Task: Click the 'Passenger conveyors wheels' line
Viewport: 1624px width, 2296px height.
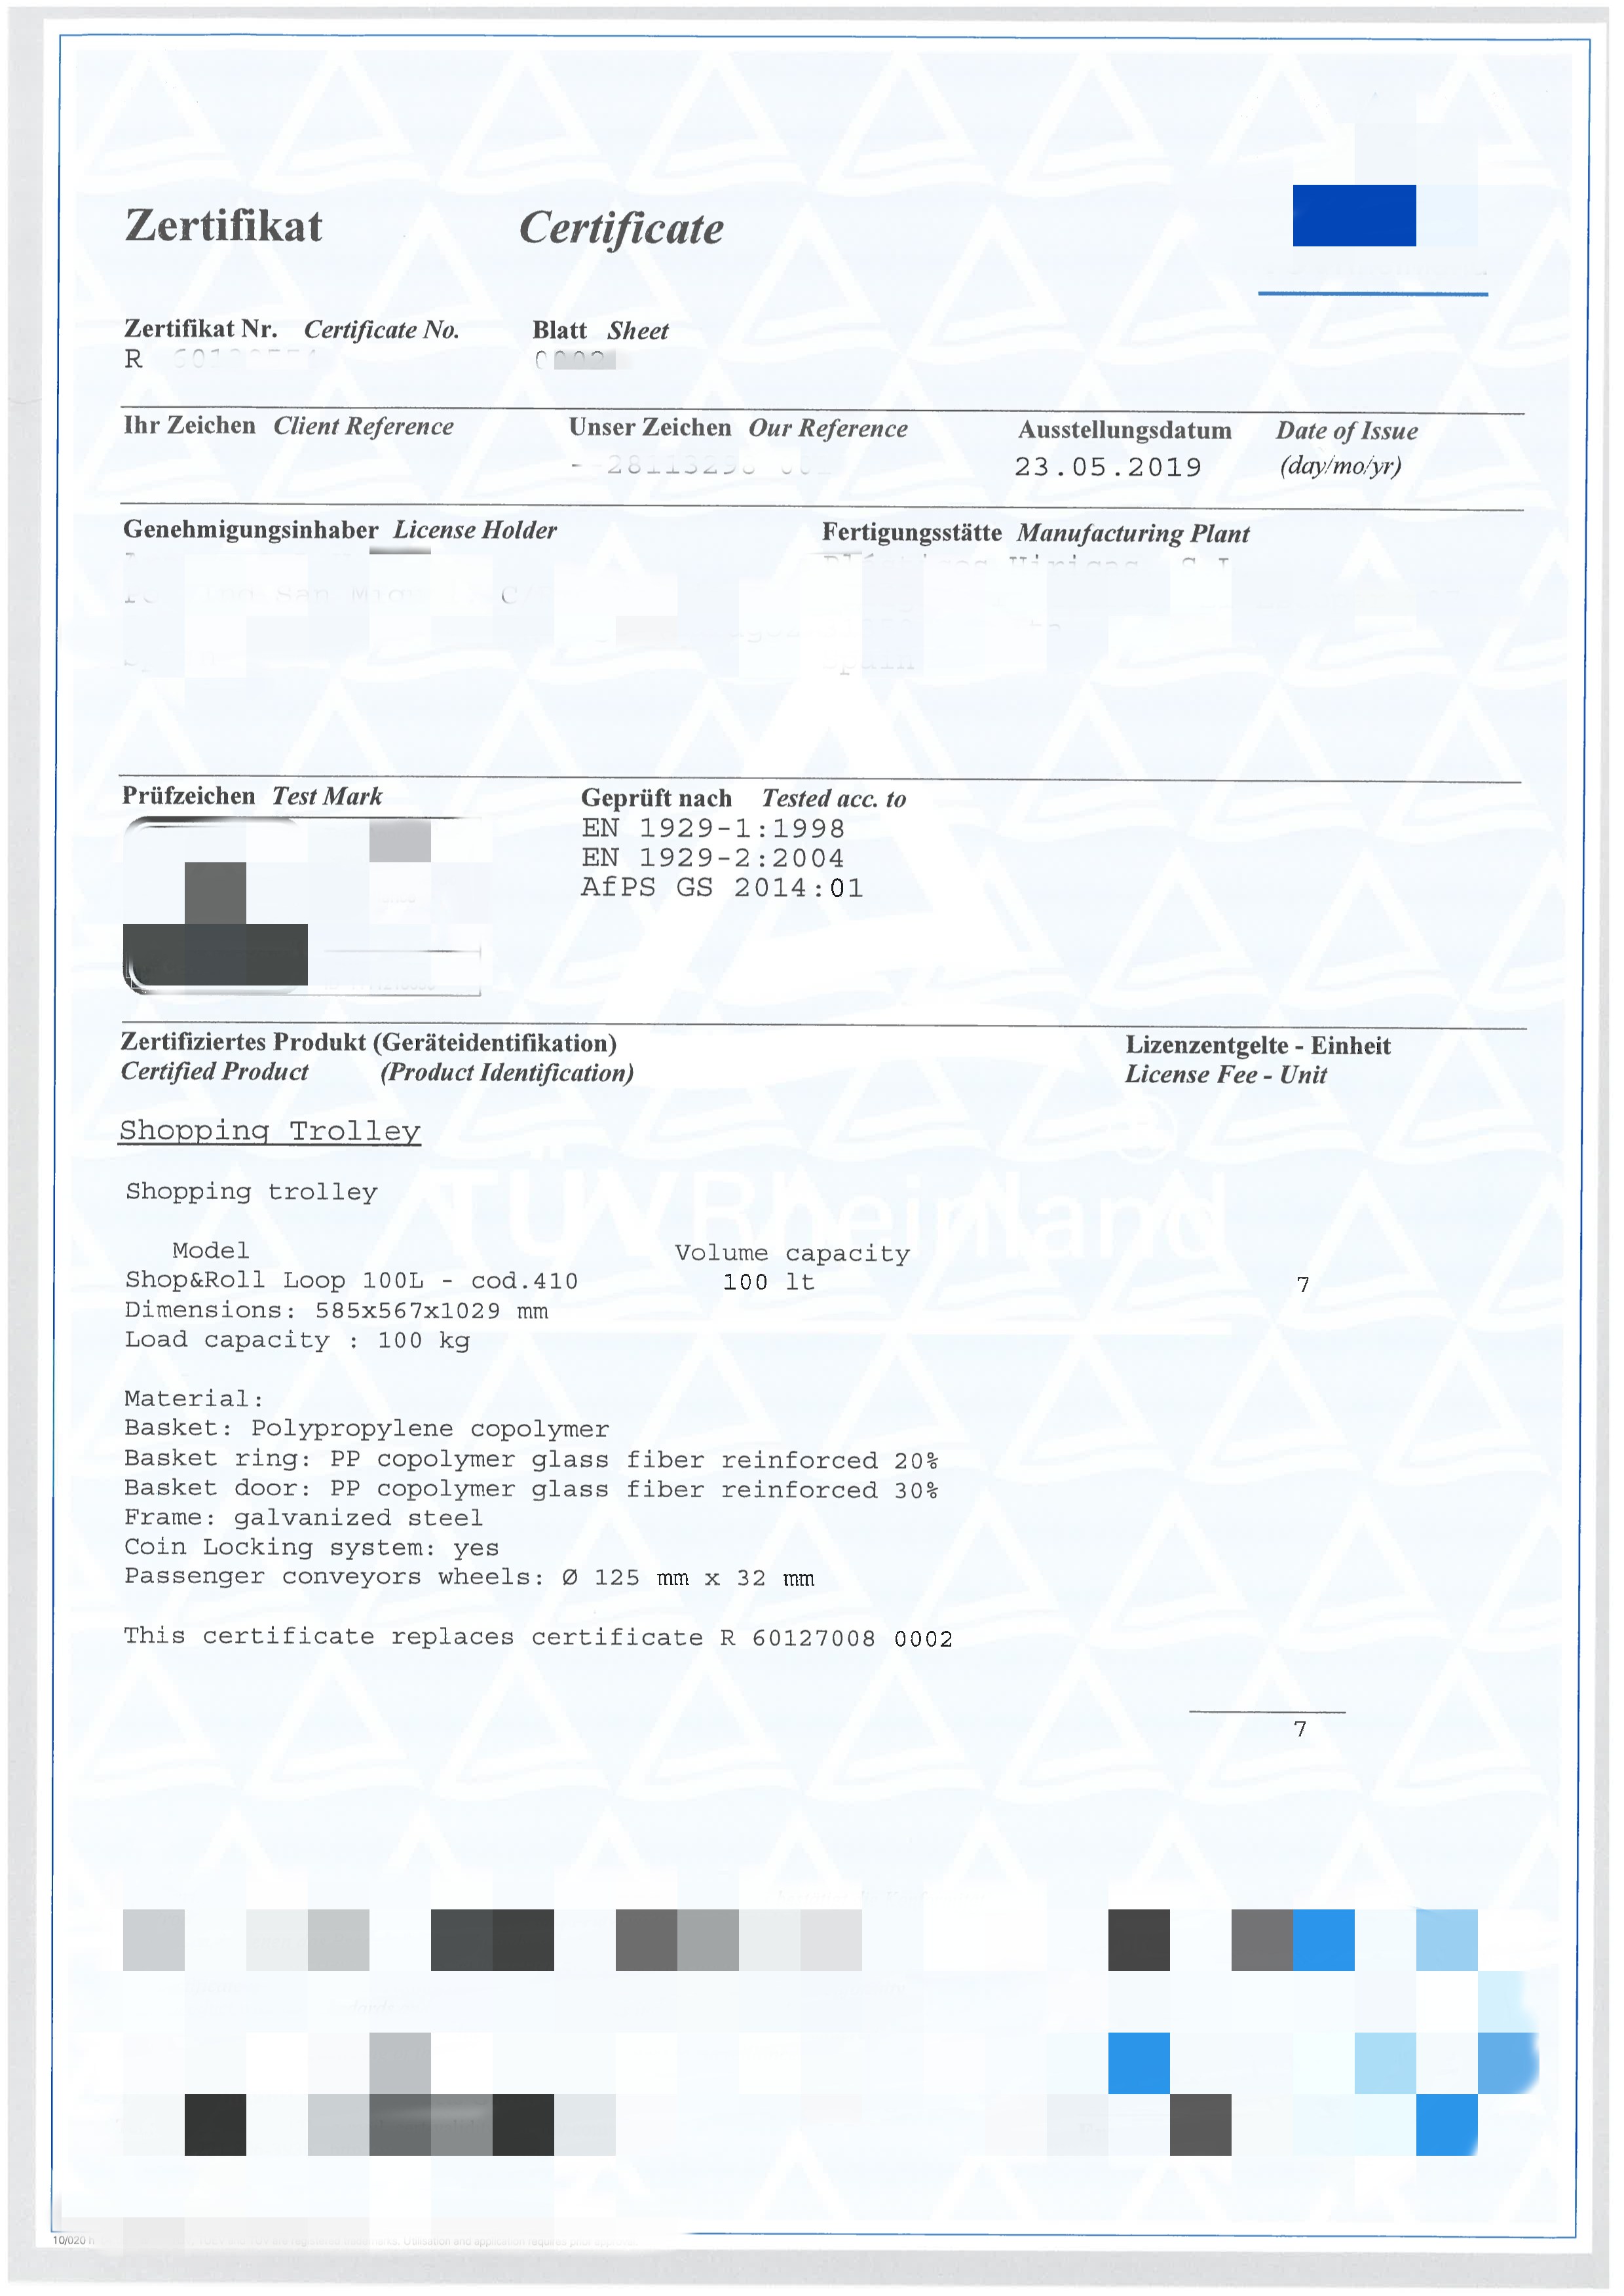Action: [469, 1578]
